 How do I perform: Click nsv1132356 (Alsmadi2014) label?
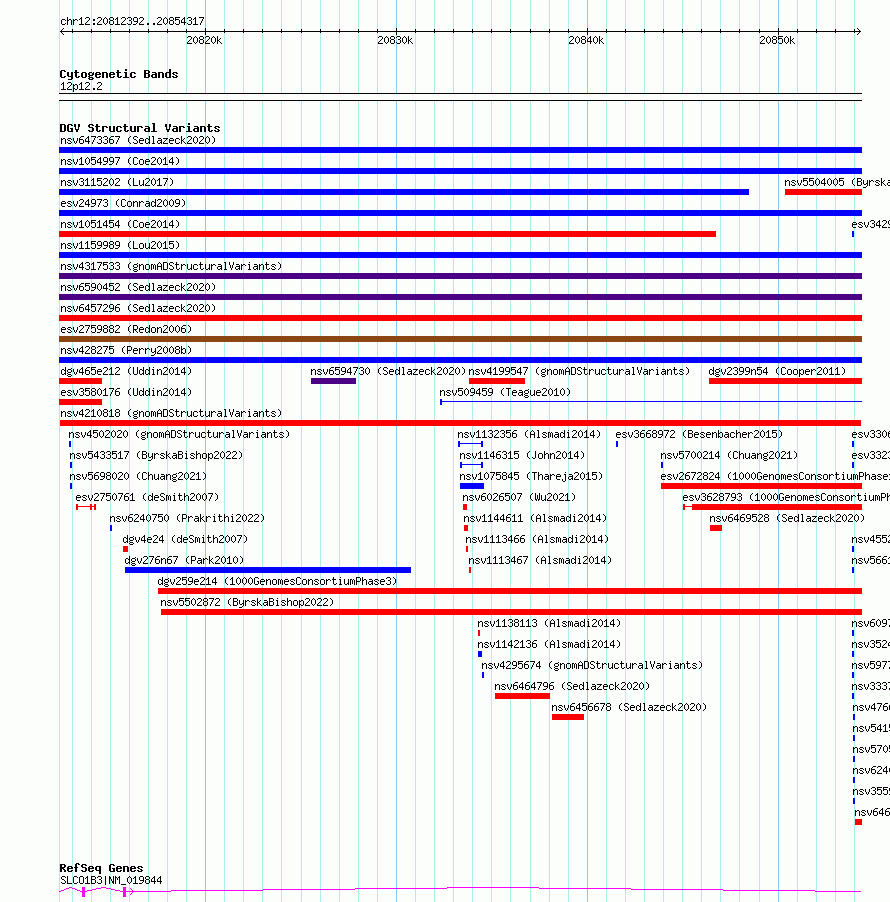click(x=529, y=434)
